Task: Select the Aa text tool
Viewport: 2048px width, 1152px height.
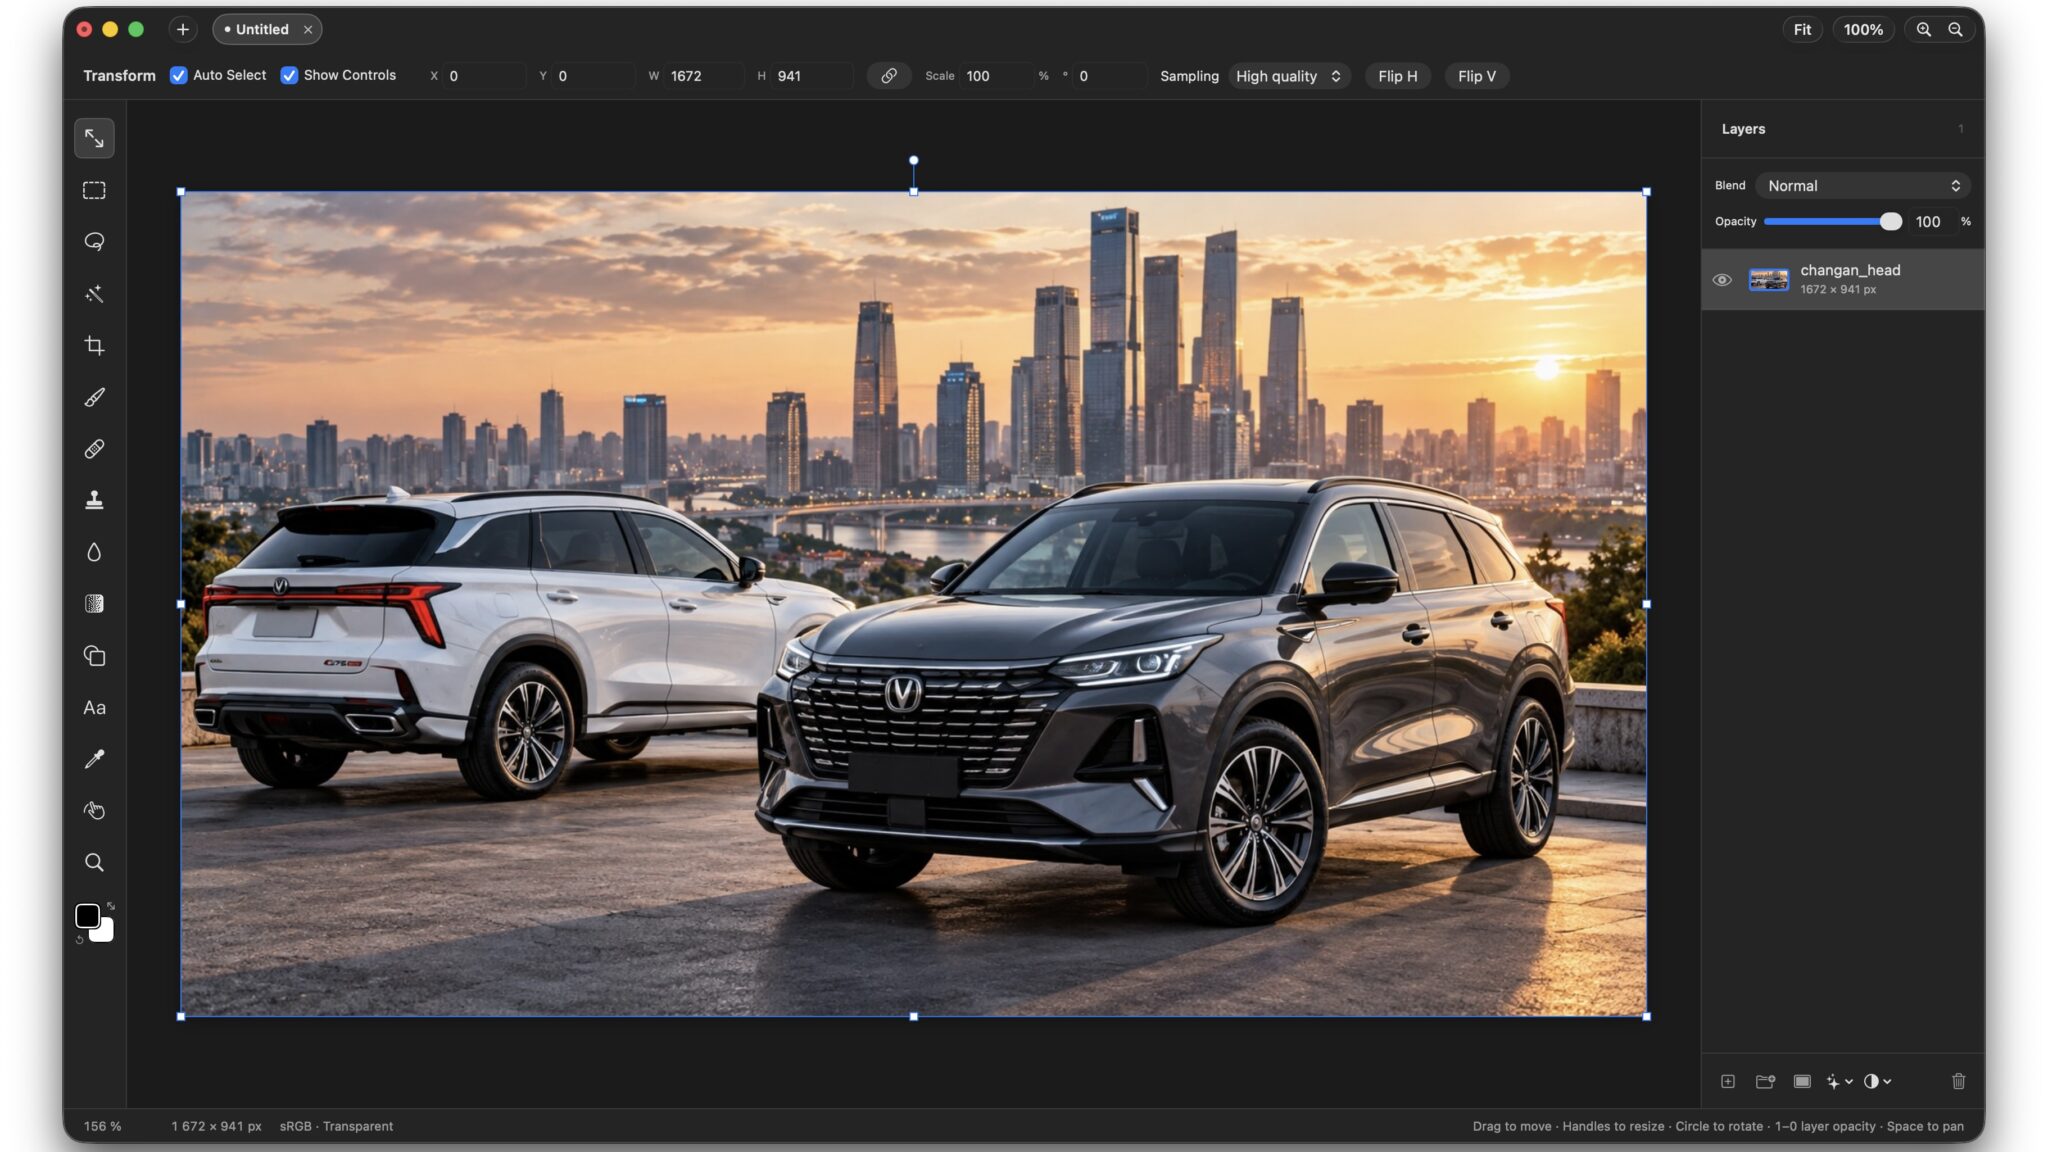Action: coord(94,708)
